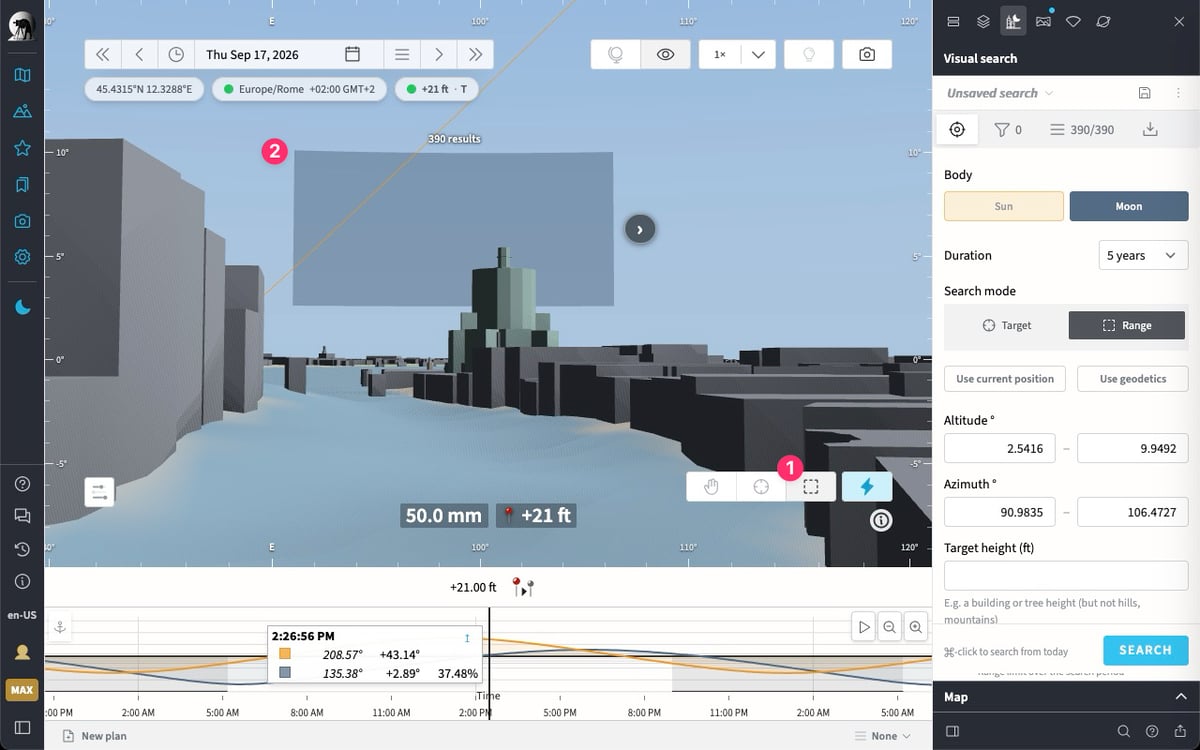The width and height of the screenshot is (1200, 750).
Task: Click Use geodetics button
Action: (1132, 379)
